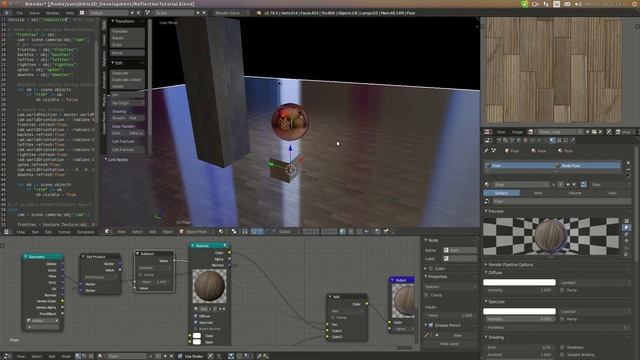Viewport: 640px width, 360px height.
Task: Open the Help menu in the info header
Action: pyautogui.click(x=70, y=13)
